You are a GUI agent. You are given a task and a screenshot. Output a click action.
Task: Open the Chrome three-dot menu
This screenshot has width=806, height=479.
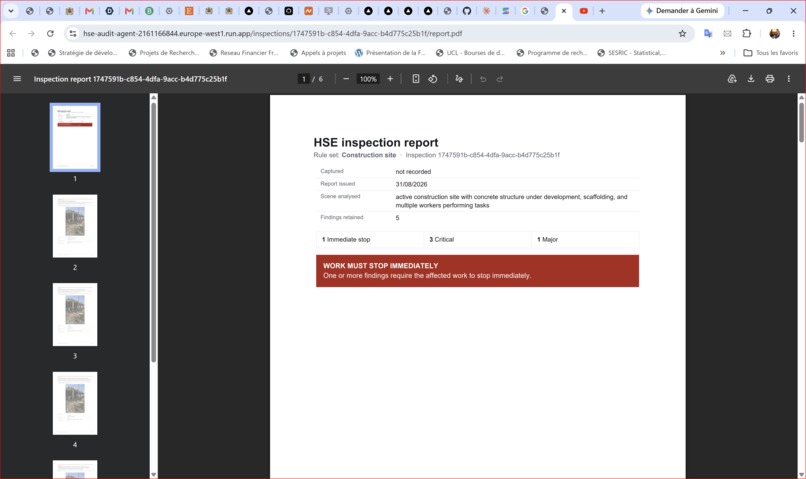[793, 33]
